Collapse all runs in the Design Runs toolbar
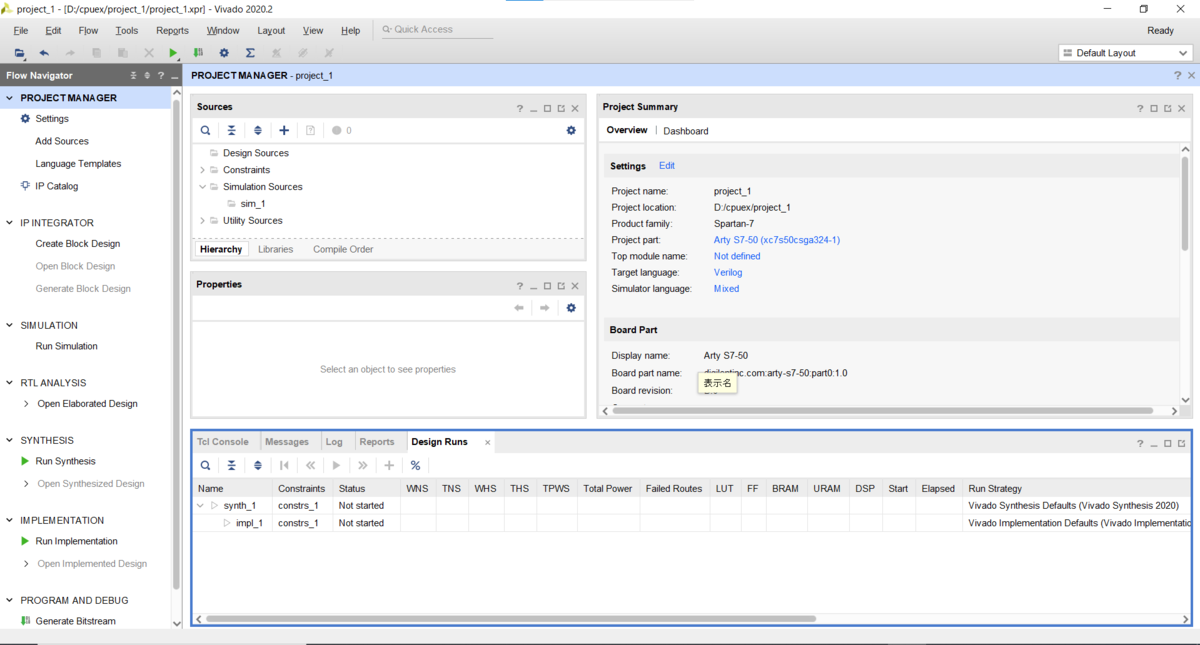 [x=231, y=465]
